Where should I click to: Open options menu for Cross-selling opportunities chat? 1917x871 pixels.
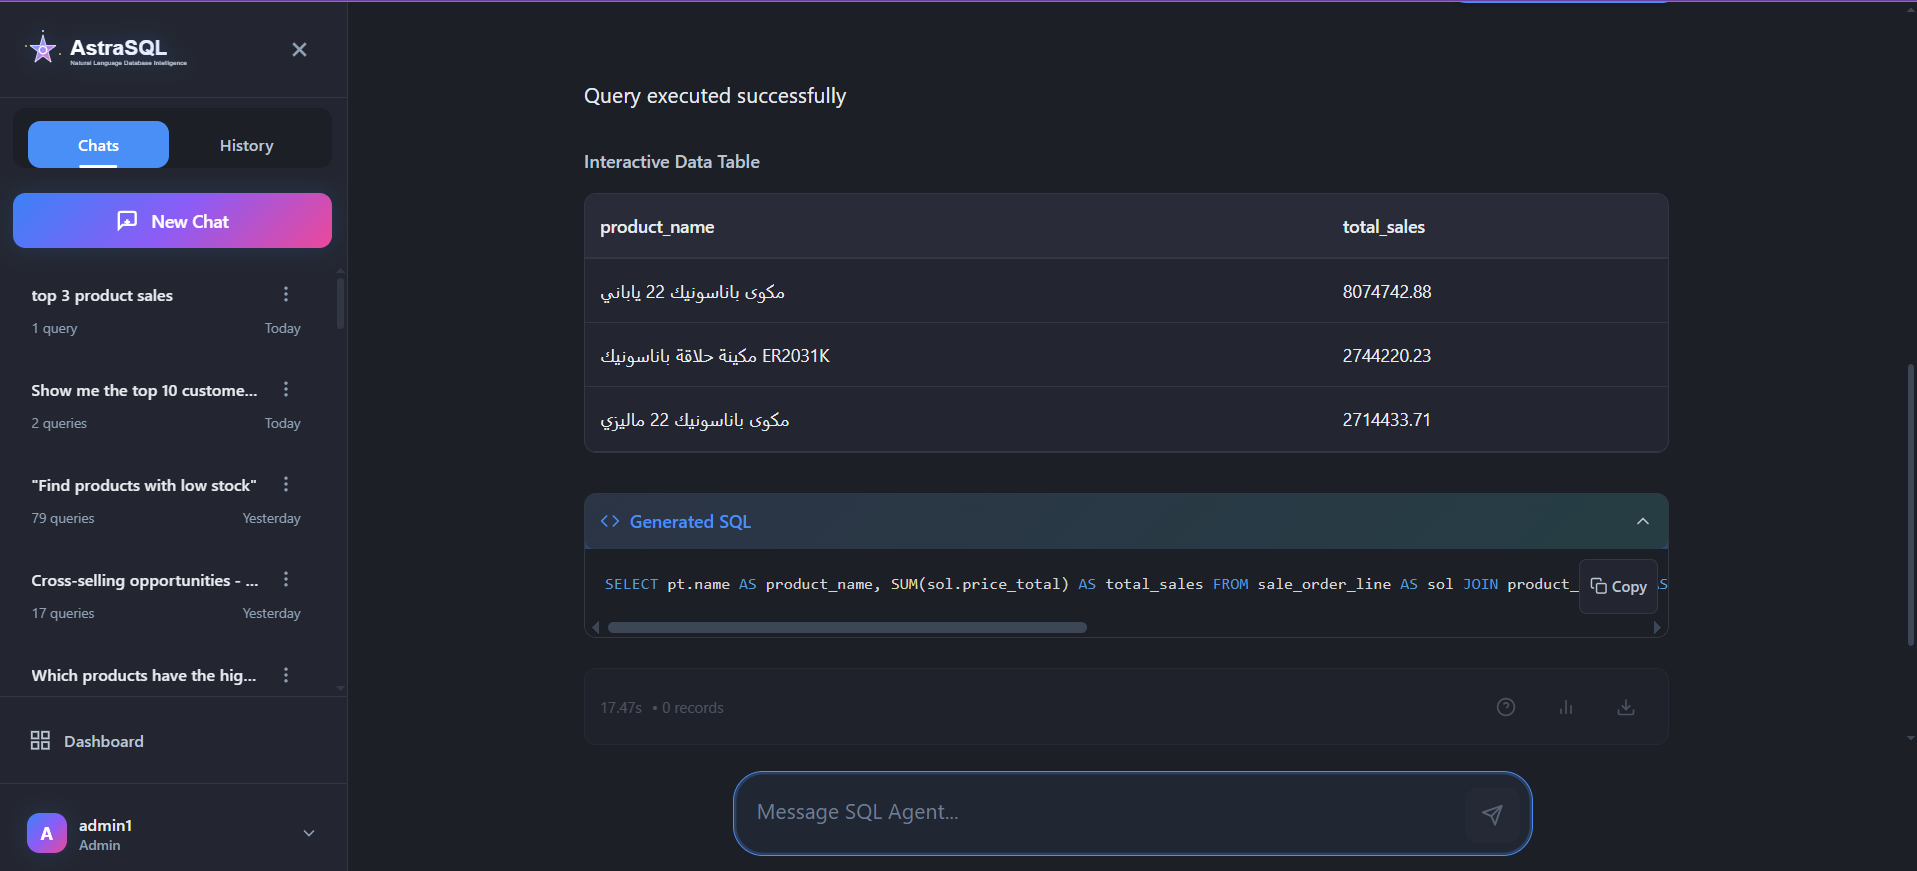click(x=286, y=579)
